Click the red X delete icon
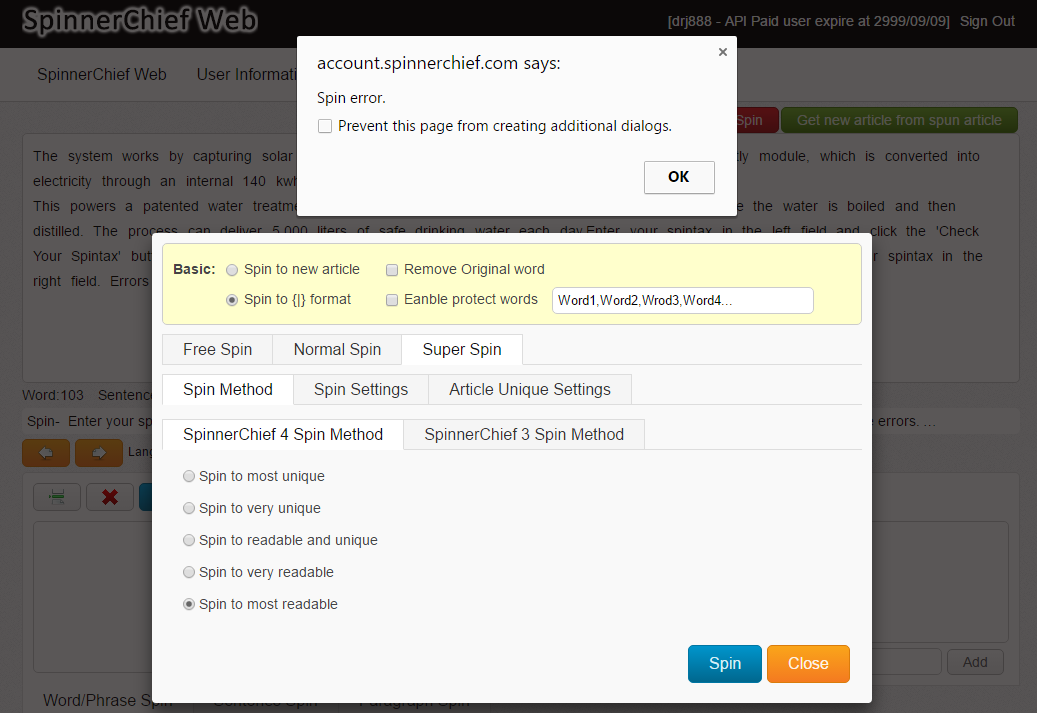Image resolution: width=1037 pixels, height=713 pixels. [110, 497]
